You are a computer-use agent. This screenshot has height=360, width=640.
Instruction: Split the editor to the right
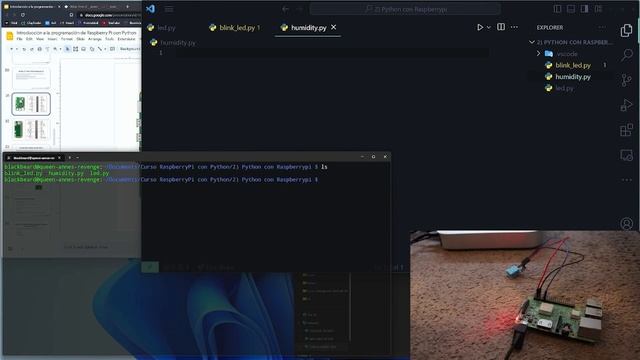501,27
